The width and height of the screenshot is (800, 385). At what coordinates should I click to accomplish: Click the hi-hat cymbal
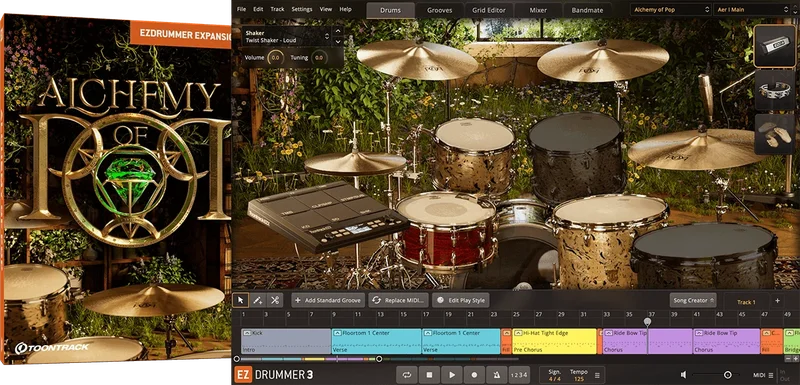tap(355, 163)
